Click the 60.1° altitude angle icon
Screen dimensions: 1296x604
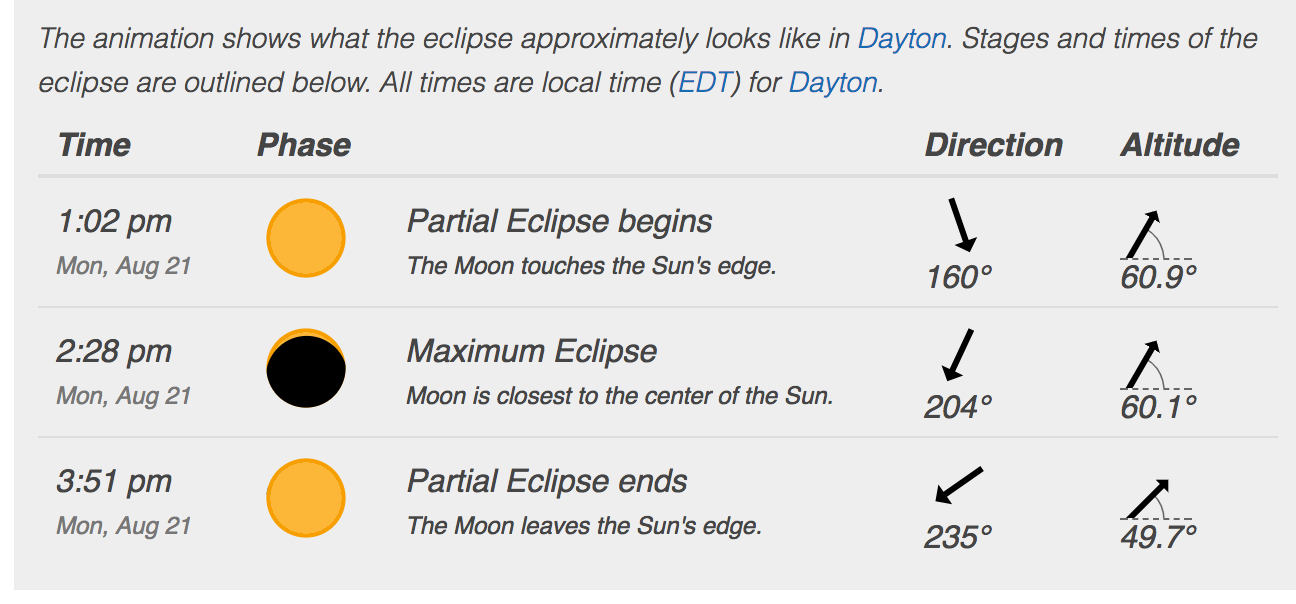tap(1156, 365)
